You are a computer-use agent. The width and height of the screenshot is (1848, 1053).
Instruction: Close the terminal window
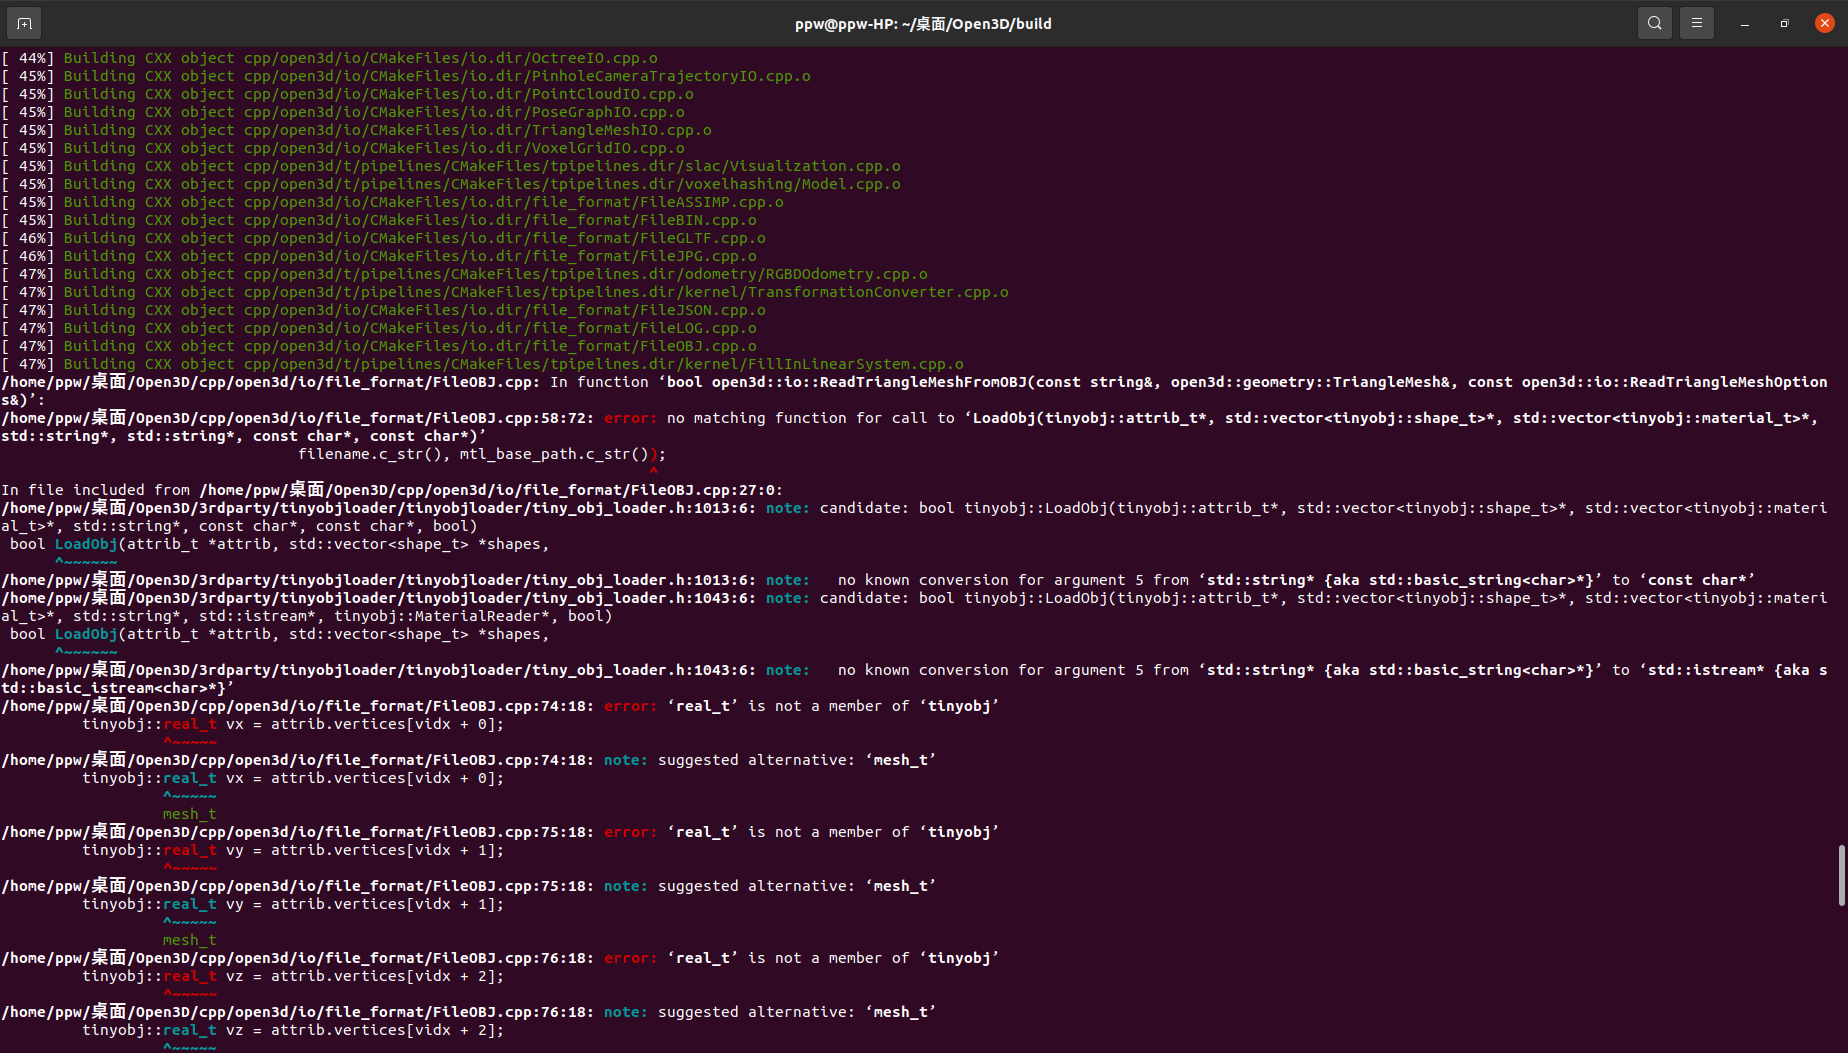click(x=1825, y=23)
